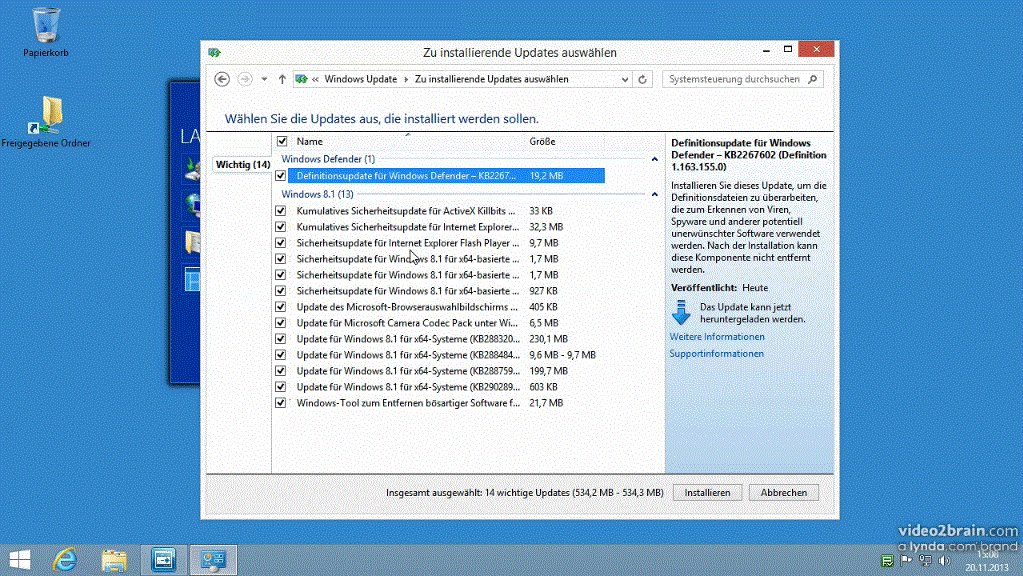The height and width of the screenshot is (576, 1023).
Task: Uncheck Kumulatives Sicherheitsupdate Internet Explorer checkbox
Action: pos(281,227)
